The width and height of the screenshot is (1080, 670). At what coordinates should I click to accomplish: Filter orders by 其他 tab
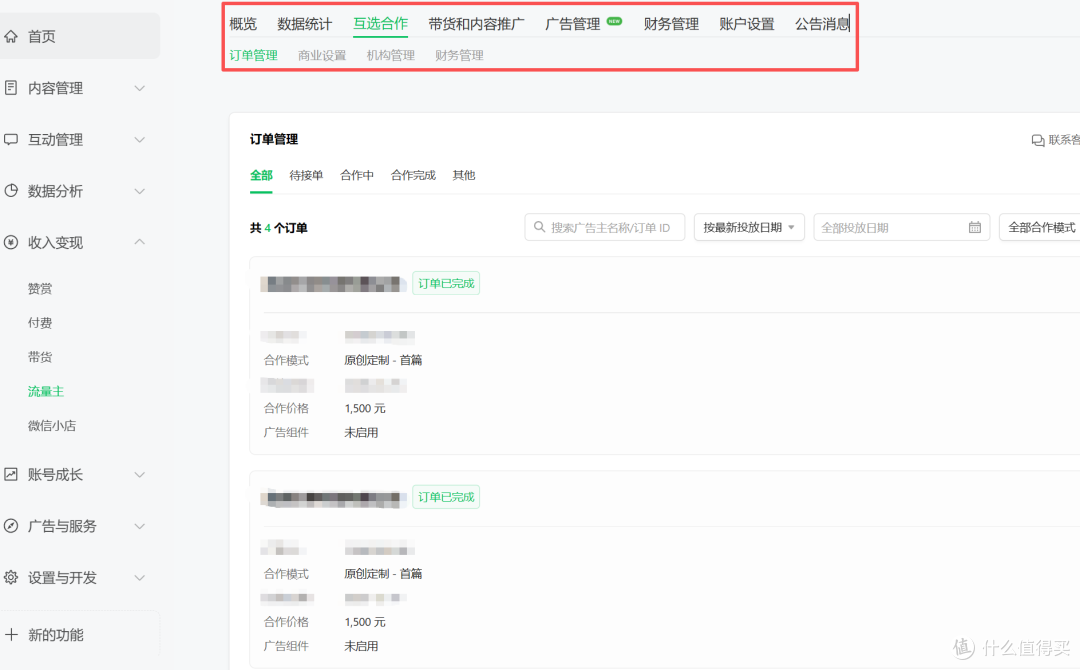tap(464, 175)
